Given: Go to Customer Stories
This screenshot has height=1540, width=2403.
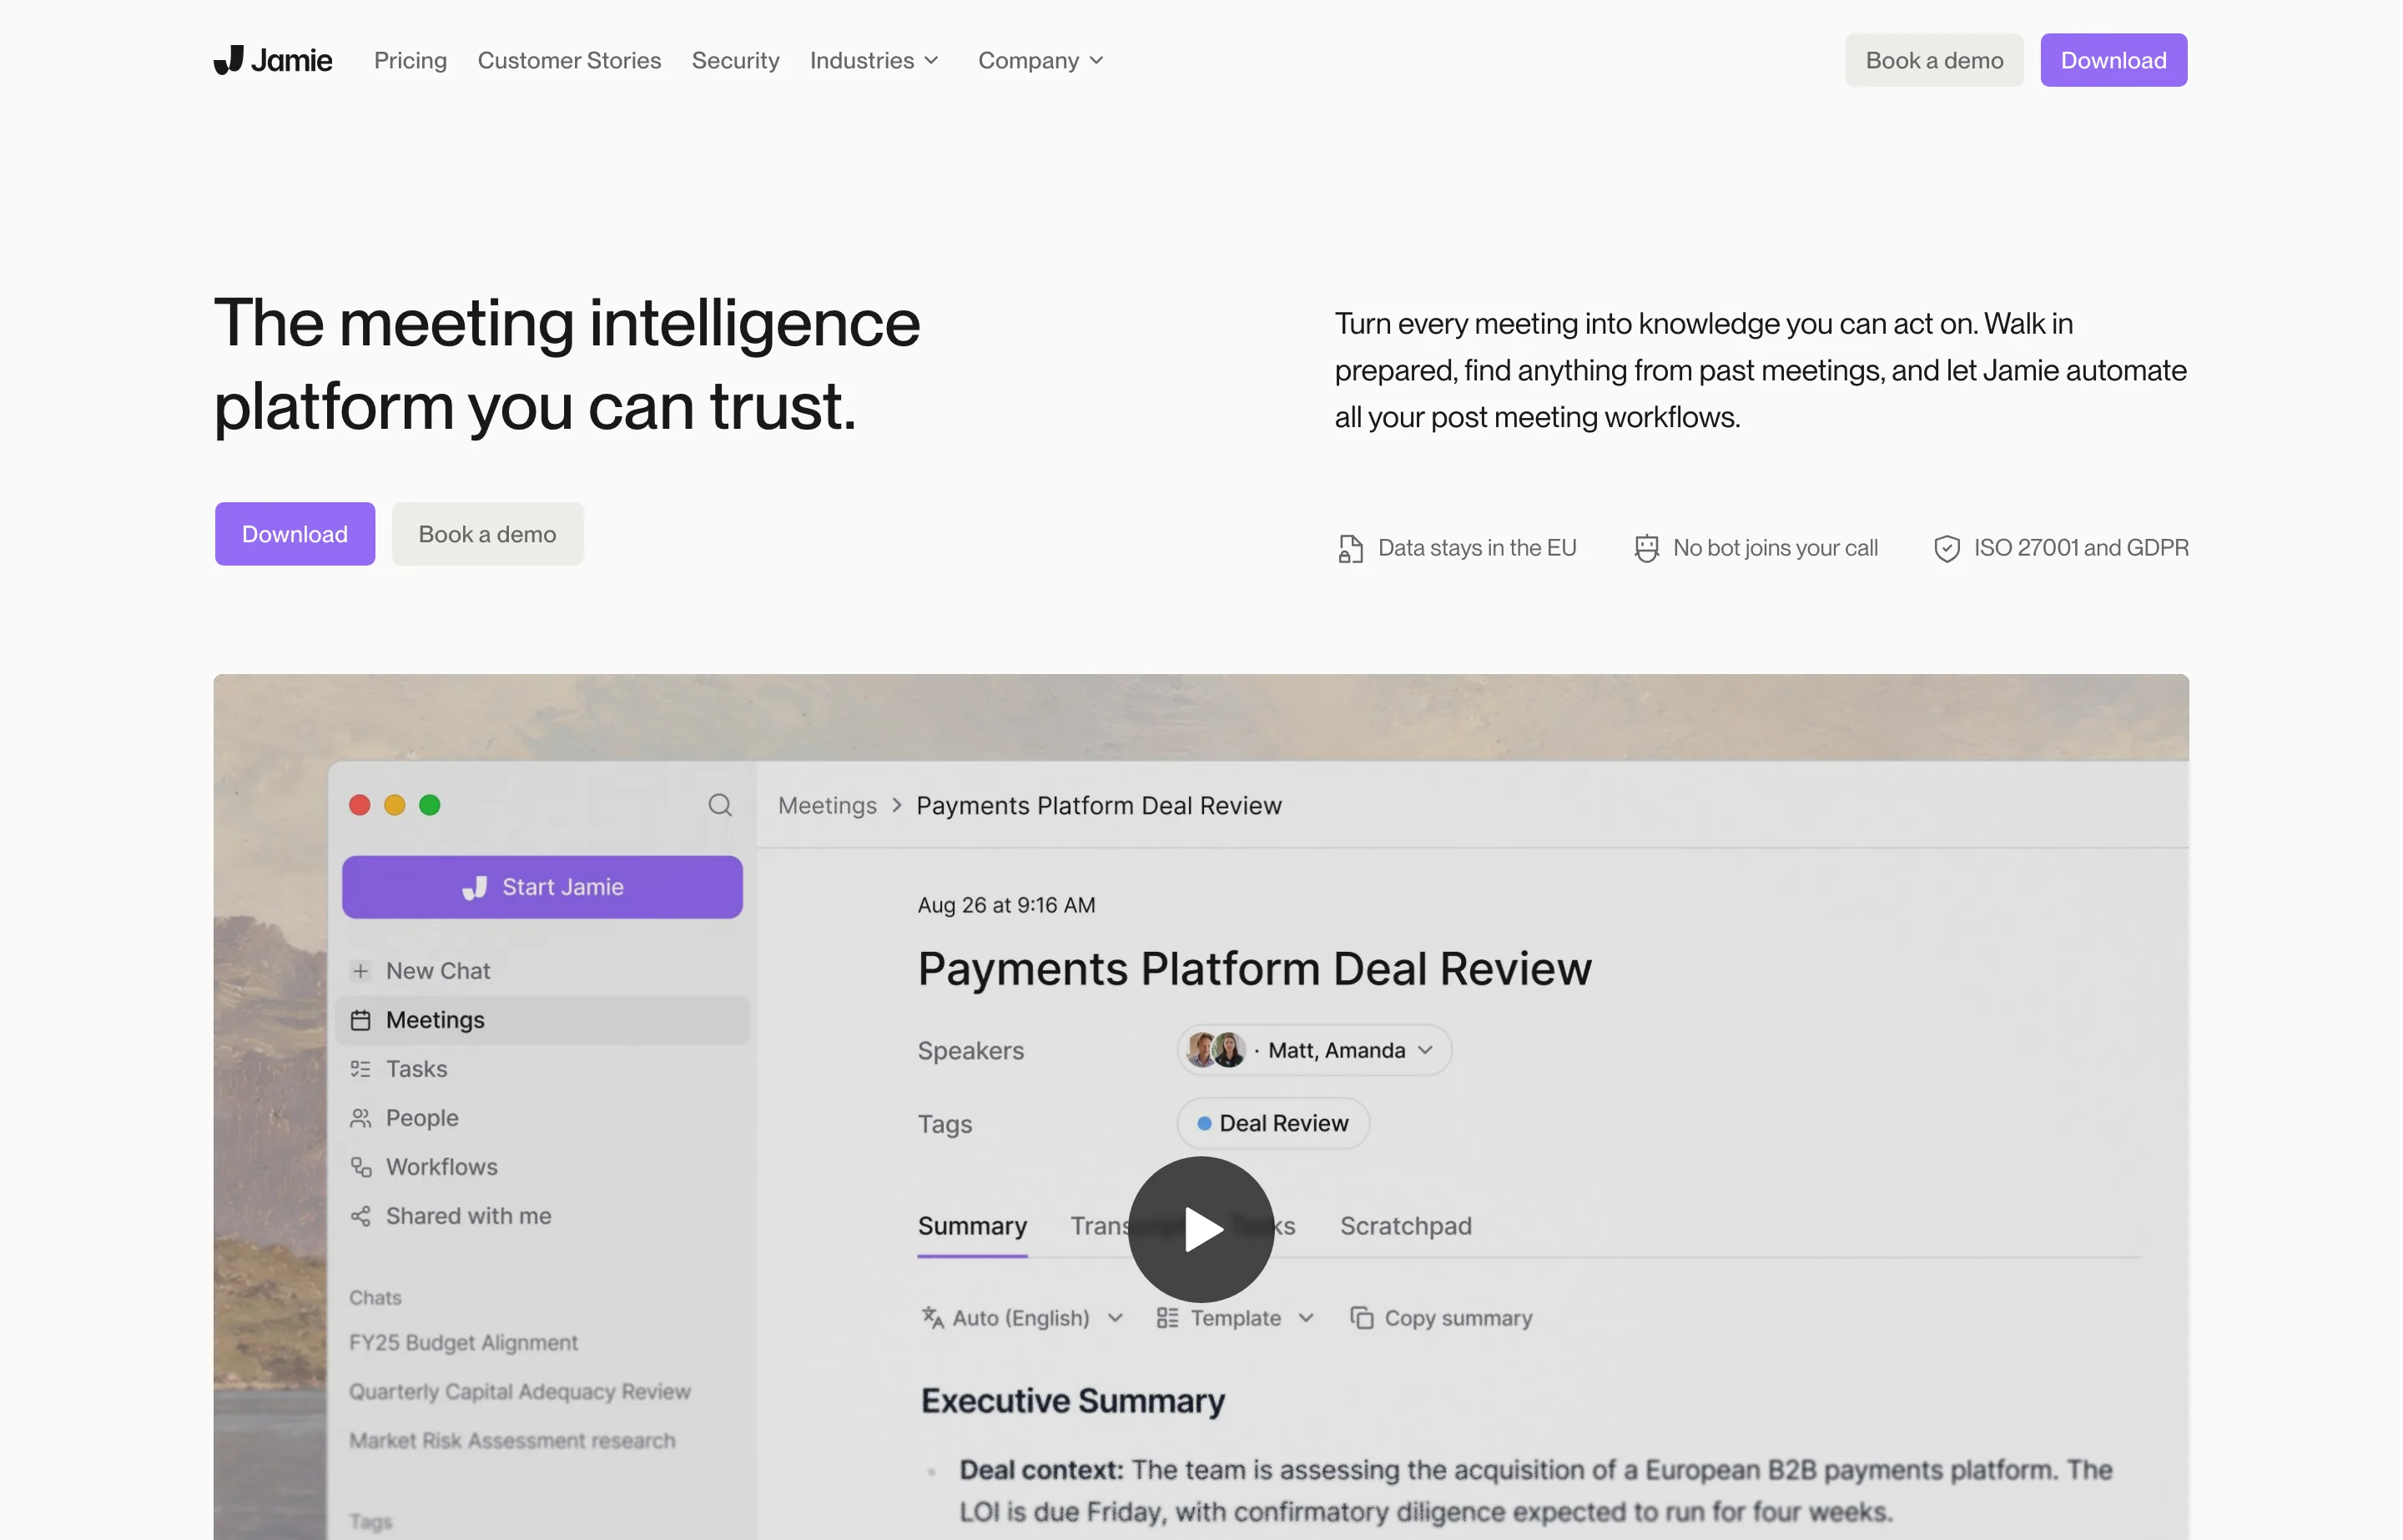Looking at the screenshot, I should pyautogui.click(x=569, y=60).
